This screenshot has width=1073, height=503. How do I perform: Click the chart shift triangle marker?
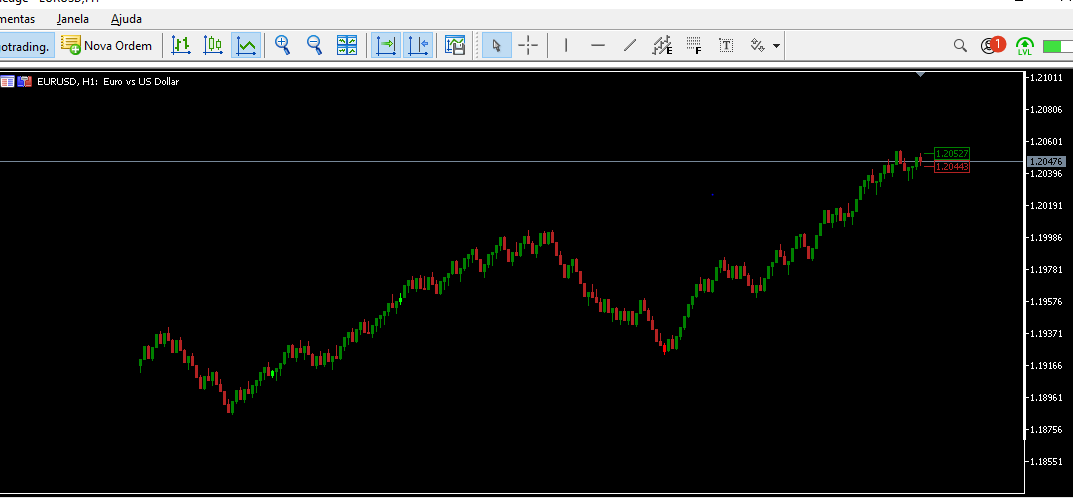[x=920, y=74]
